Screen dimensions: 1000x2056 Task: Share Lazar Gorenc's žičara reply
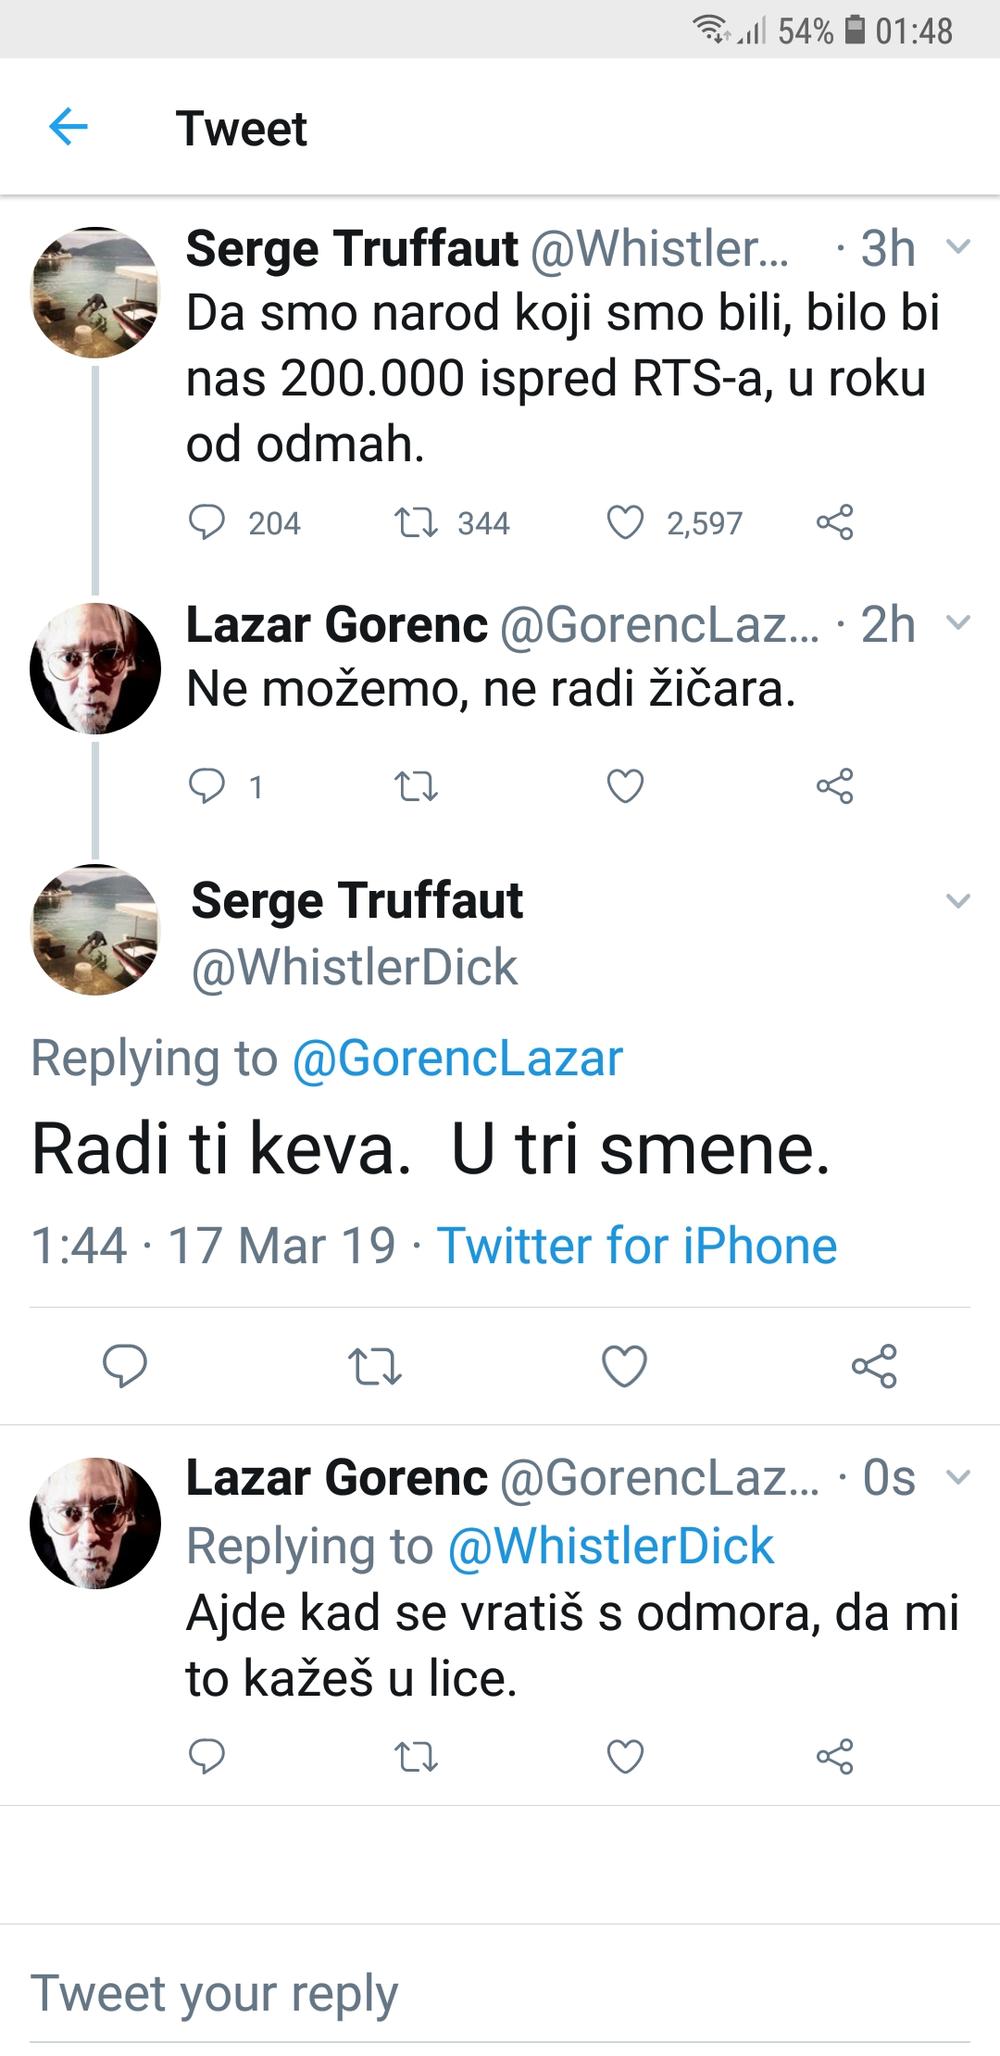tap(835, 787)
